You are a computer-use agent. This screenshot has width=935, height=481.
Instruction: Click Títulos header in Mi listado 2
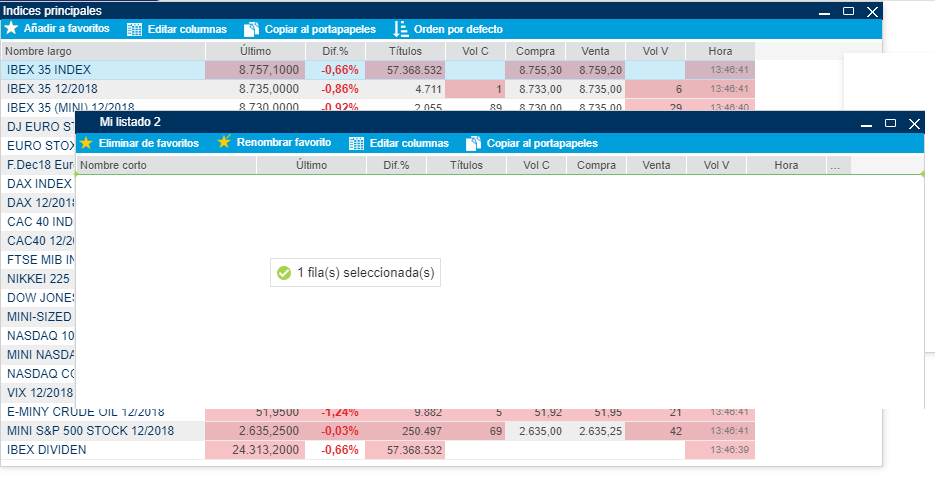point(467,165)
